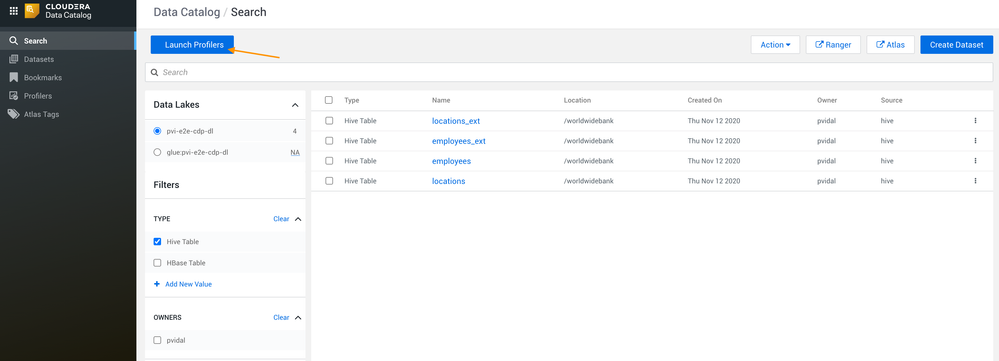Open the locations_ext table link
Viewport: 999px width, 361px height.
pyautogui.click(x=456, y=121)
